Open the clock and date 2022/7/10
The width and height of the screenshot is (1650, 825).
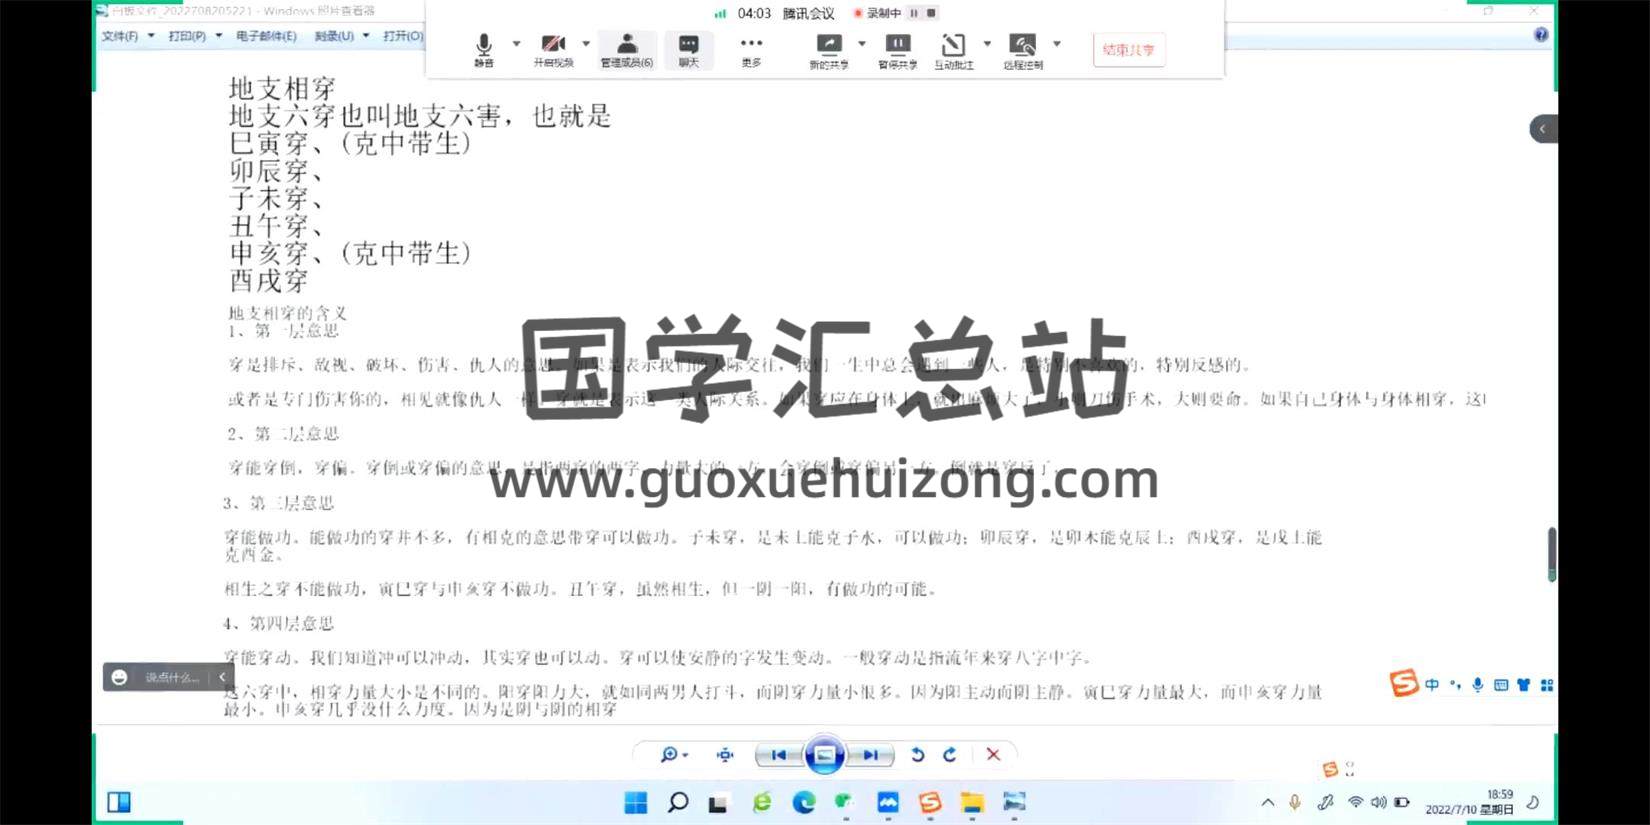point(1469,803)
